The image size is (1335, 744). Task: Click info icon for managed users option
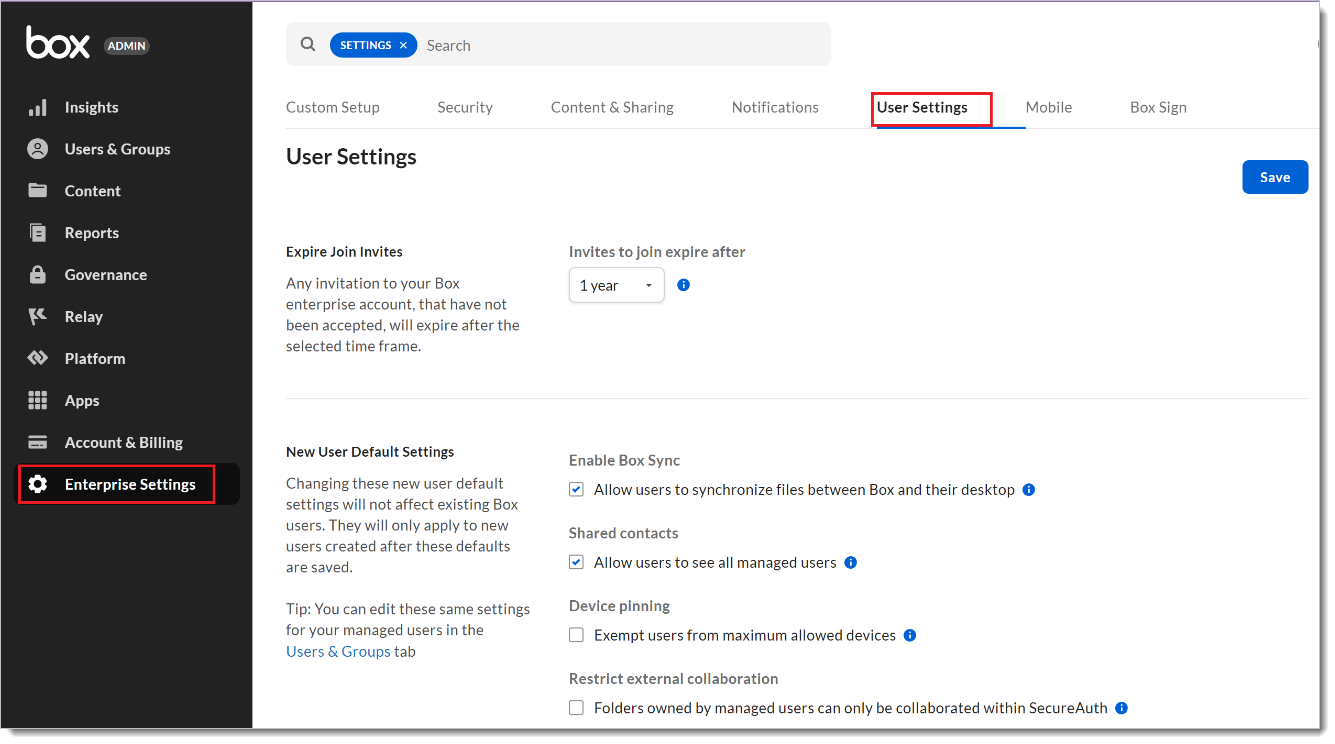pos(851,563)
